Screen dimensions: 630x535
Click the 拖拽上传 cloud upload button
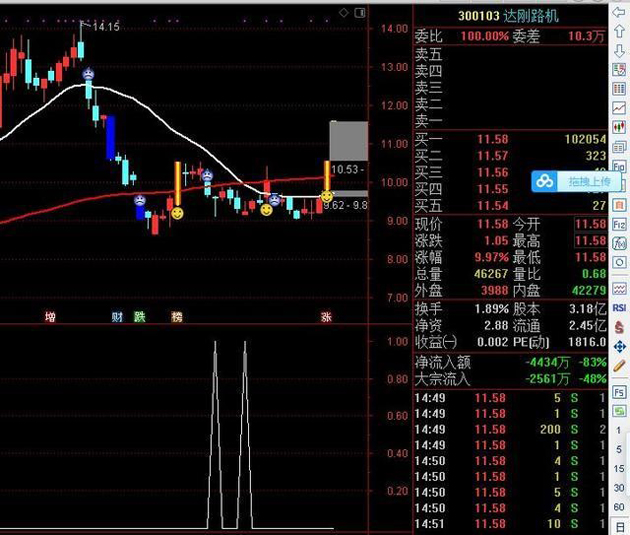(576, 182)
